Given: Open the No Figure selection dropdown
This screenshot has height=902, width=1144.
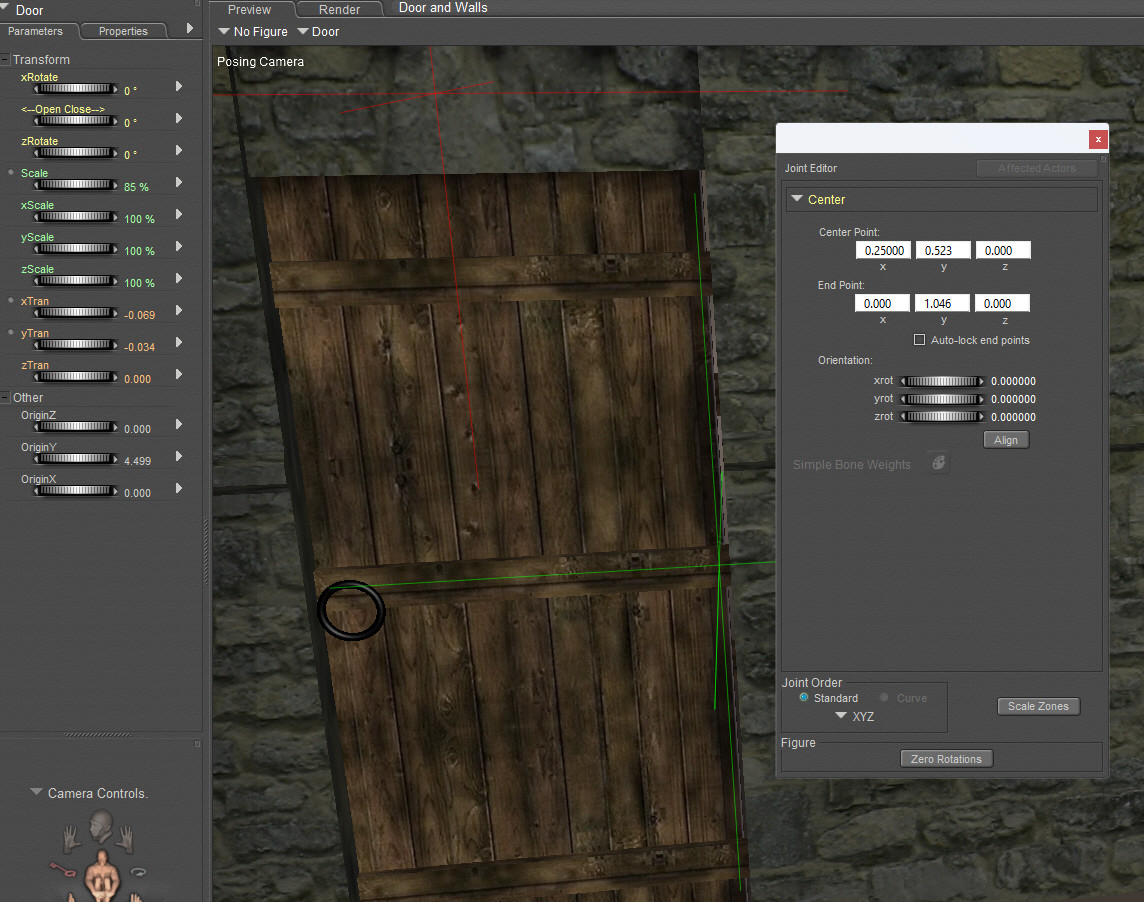Looking at the screenshot, I should pyautogui.click(x=253, y=31).
